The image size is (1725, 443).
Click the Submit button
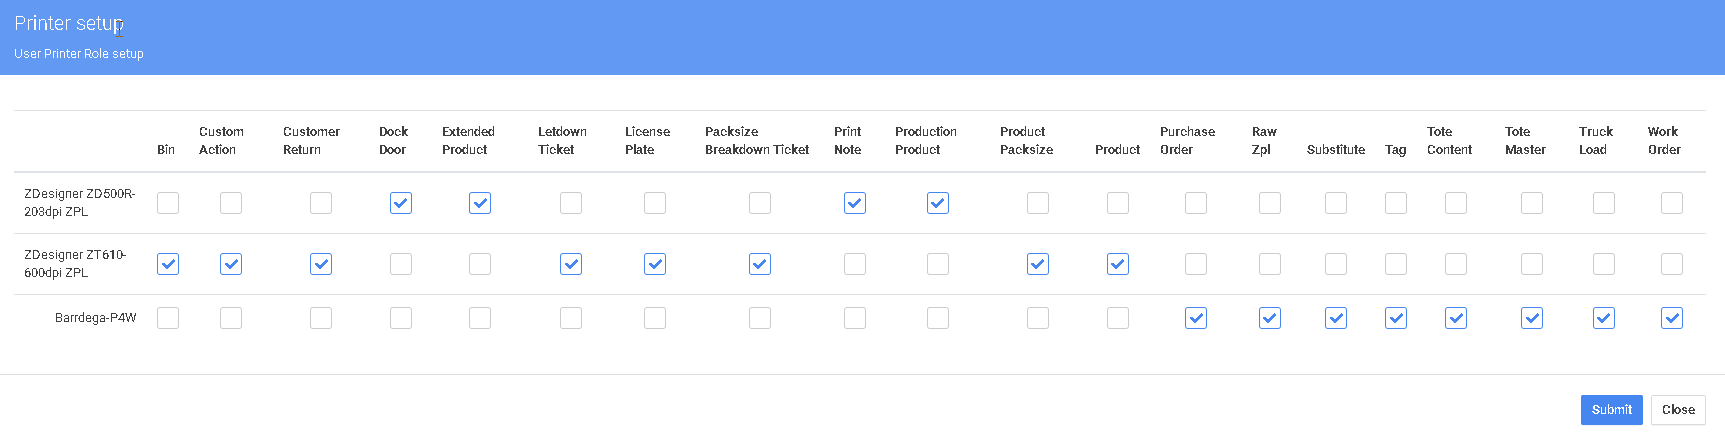pyautogui.click(x=1611, y=410)
